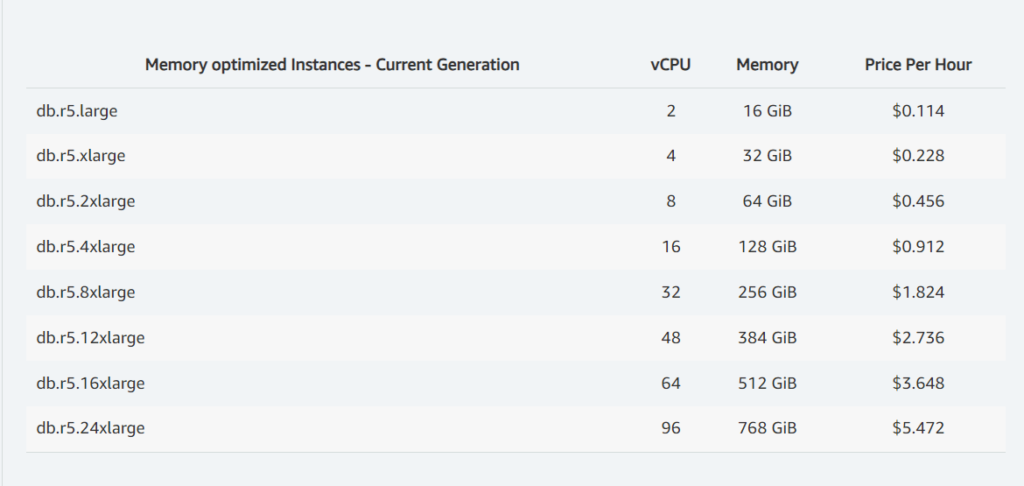Click the $0.114 hourly price
Image resolution: width=1024 pixels, height=486 pixels.
918,111
